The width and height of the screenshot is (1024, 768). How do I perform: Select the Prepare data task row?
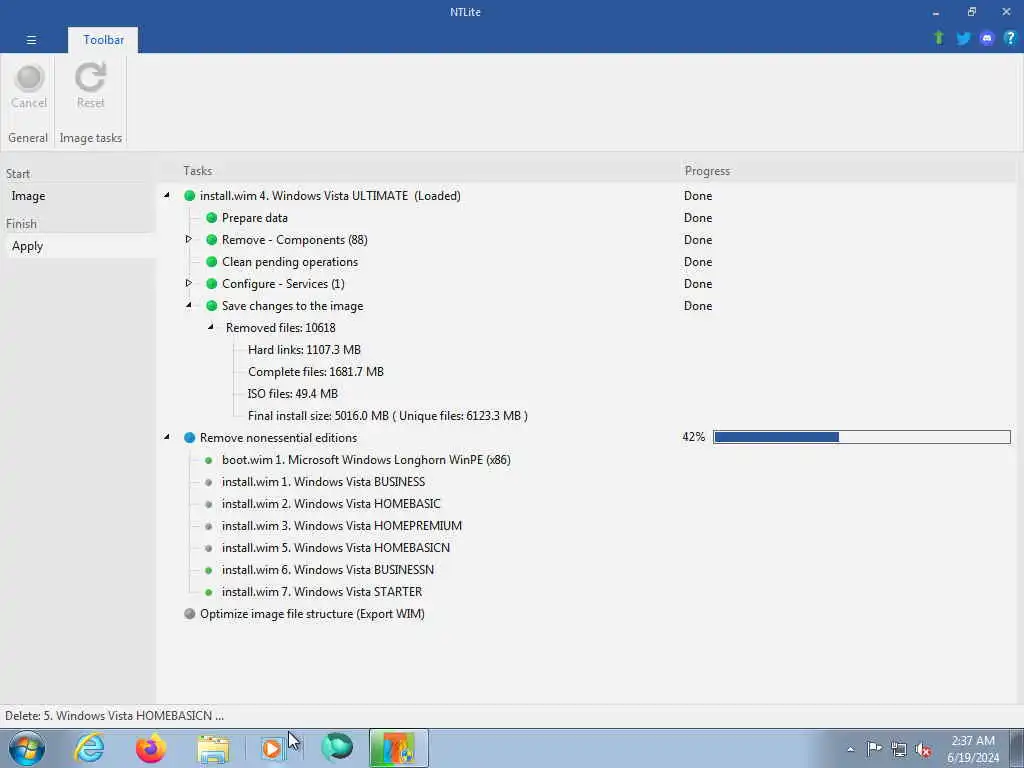[x=255, y=217]
